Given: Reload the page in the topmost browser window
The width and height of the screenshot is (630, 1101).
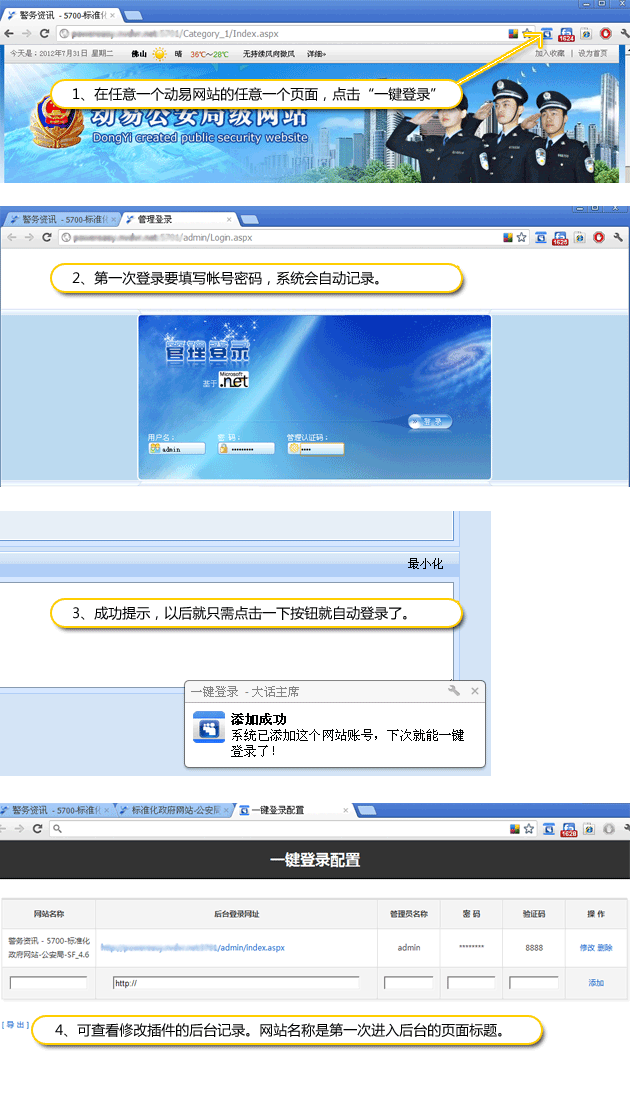Looking at the screenshot, I should point(44,34).
